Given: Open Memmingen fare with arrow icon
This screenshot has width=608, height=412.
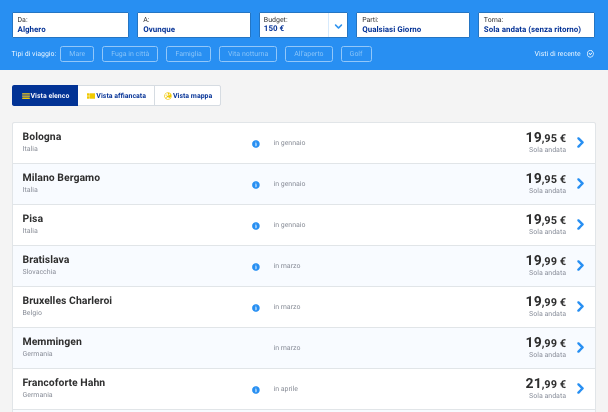Looking at the screenshot, I should [580, 348].
